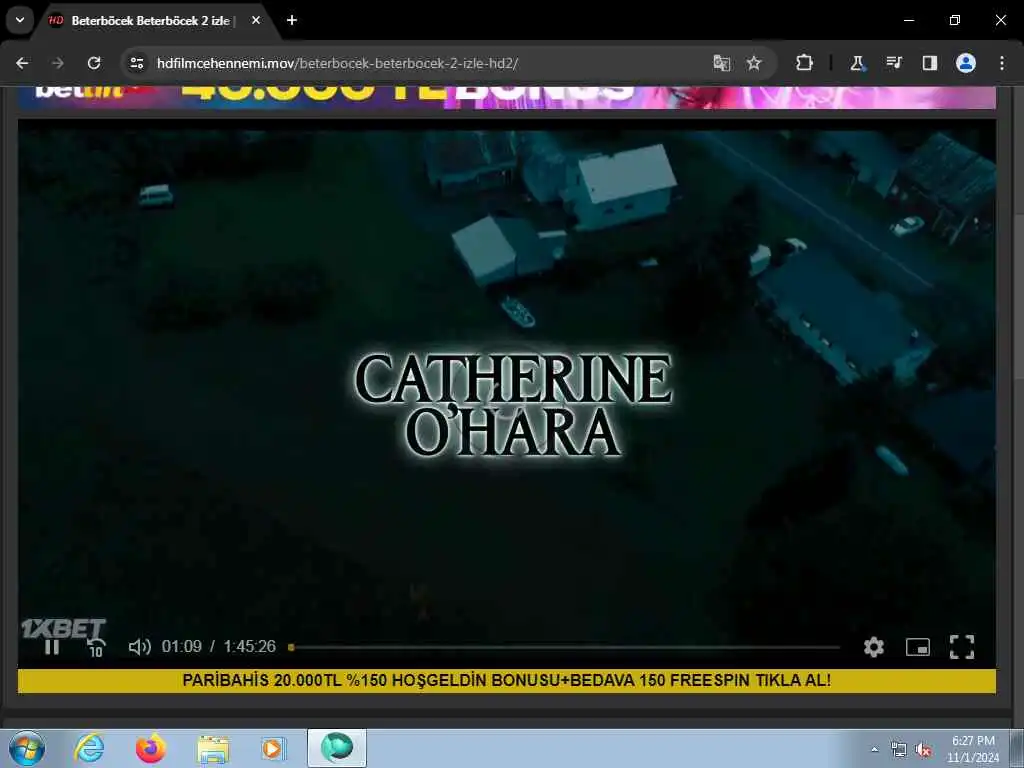1024x768 pixels.
Task: Click the 1XBET logo in the player
Action: click(x=63, y=628)
